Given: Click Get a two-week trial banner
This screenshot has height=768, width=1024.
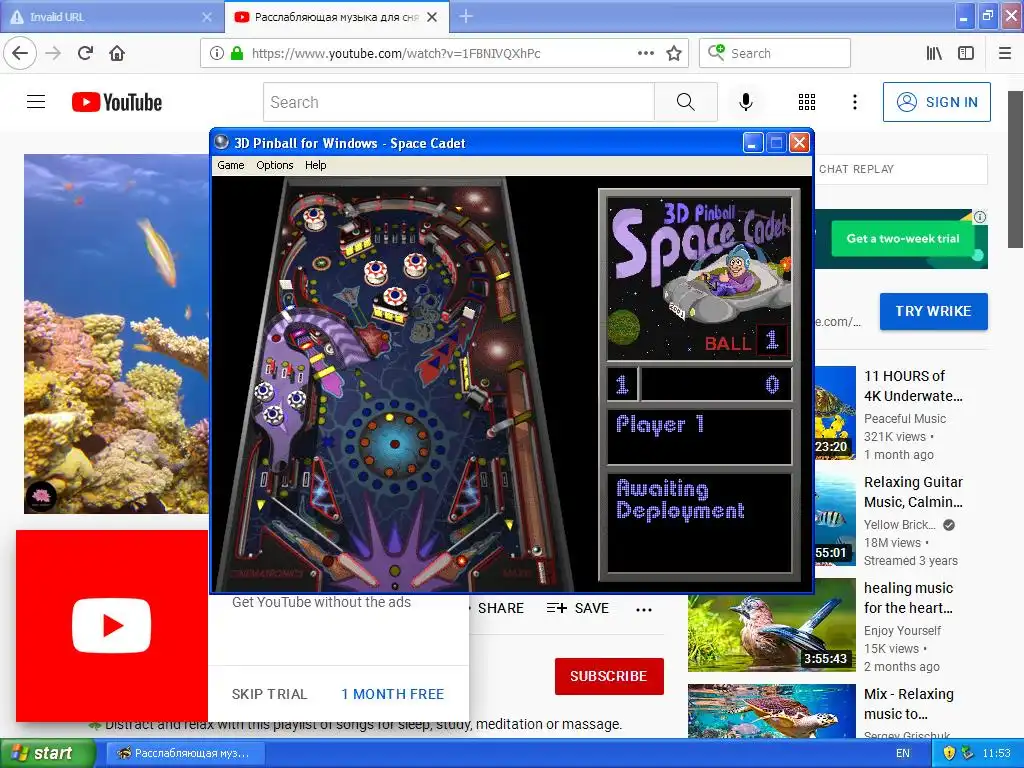Looking at the screenshot, I should 903,239.
